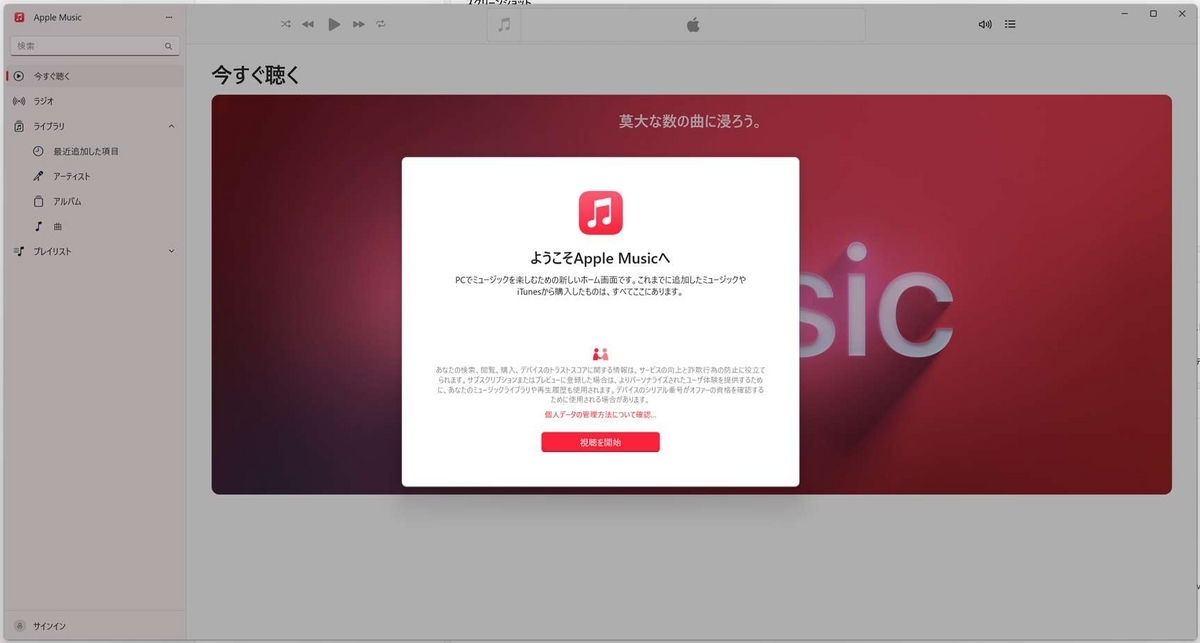Click the library icon beside ライブラリ
The height and width of the screenshot is (643, 1200).
(19, 126)
